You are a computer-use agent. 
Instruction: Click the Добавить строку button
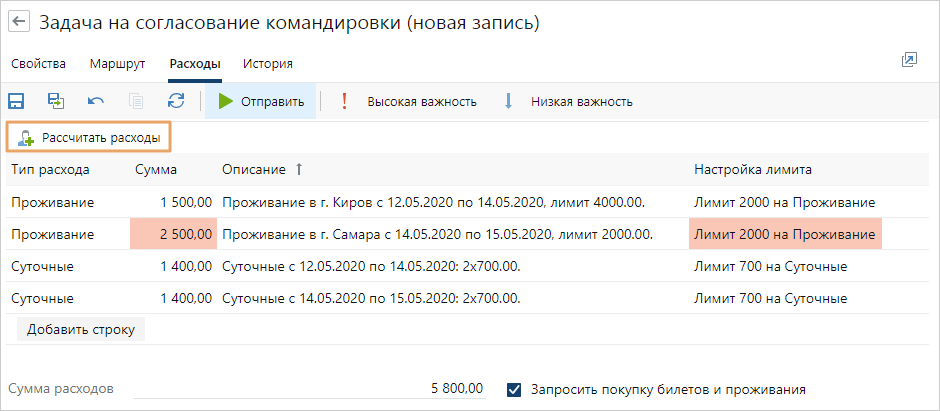(81, 329)
